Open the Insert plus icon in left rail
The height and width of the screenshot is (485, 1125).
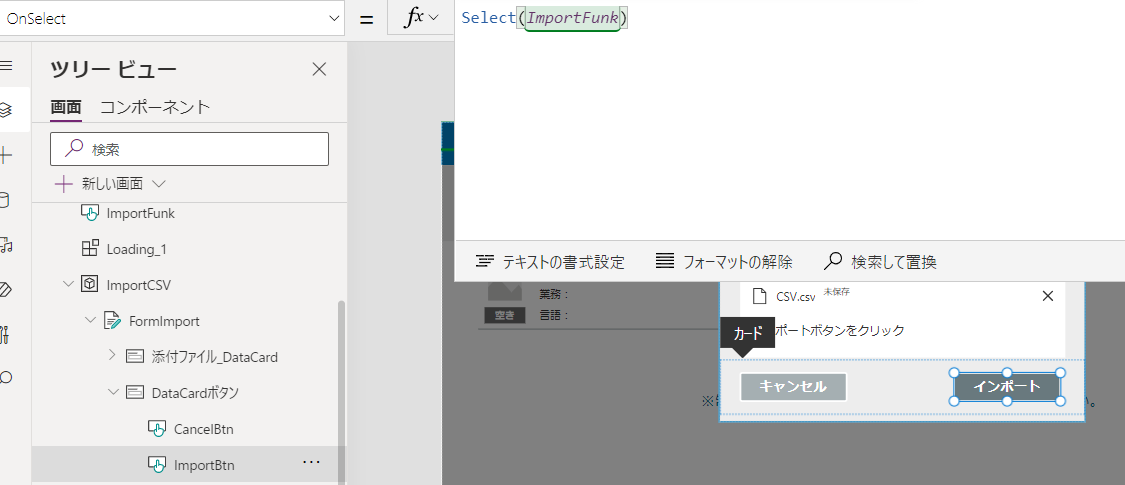[x=6, y=155]
